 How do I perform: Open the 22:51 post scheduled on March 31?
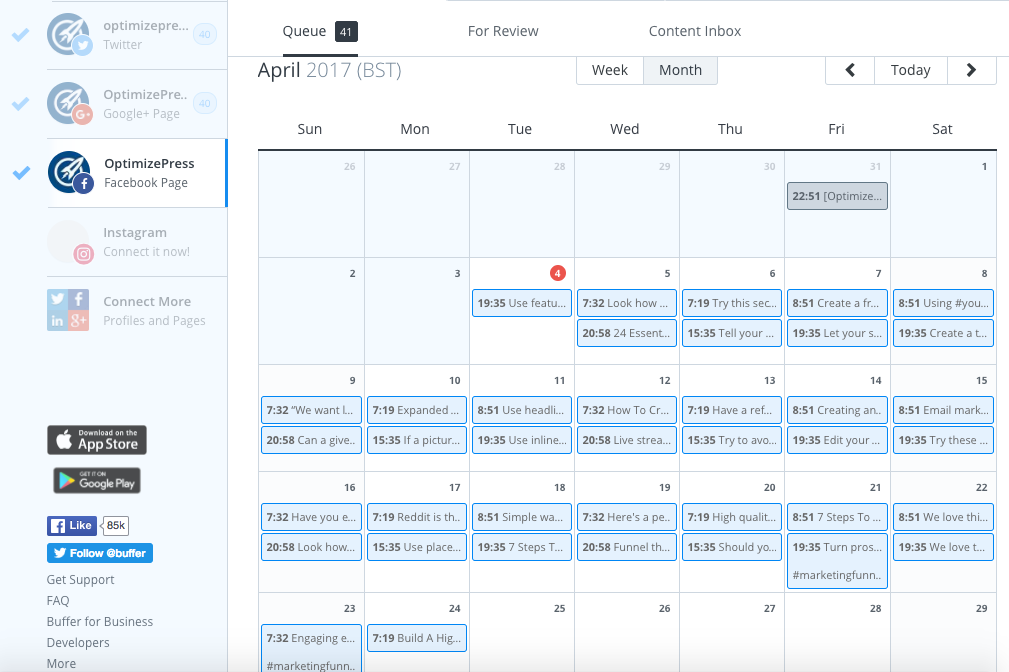click(837, 196)
